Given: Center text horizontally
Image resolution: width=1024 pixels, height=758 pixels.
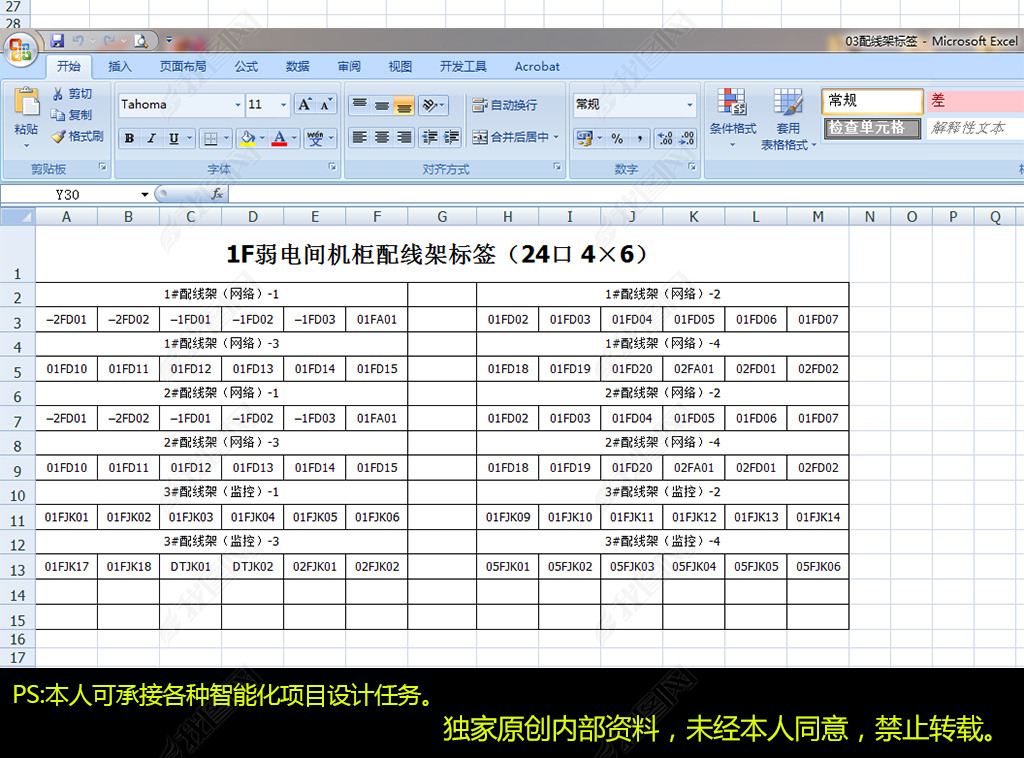Looking at the screenshot, I should click(x=382, y=137).
